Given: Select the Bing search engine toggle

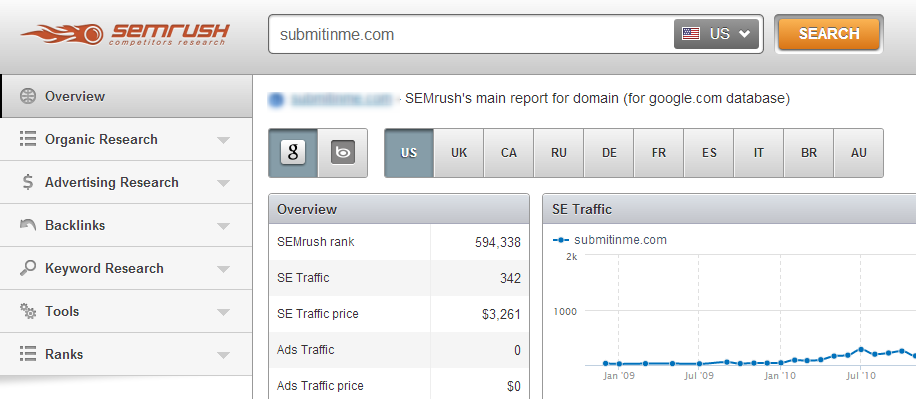Looking at the screenshot, I should (x=343, y=153).
